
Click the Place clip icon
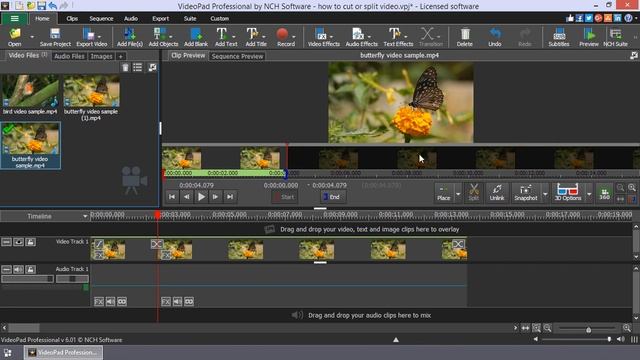pos(444,192)
